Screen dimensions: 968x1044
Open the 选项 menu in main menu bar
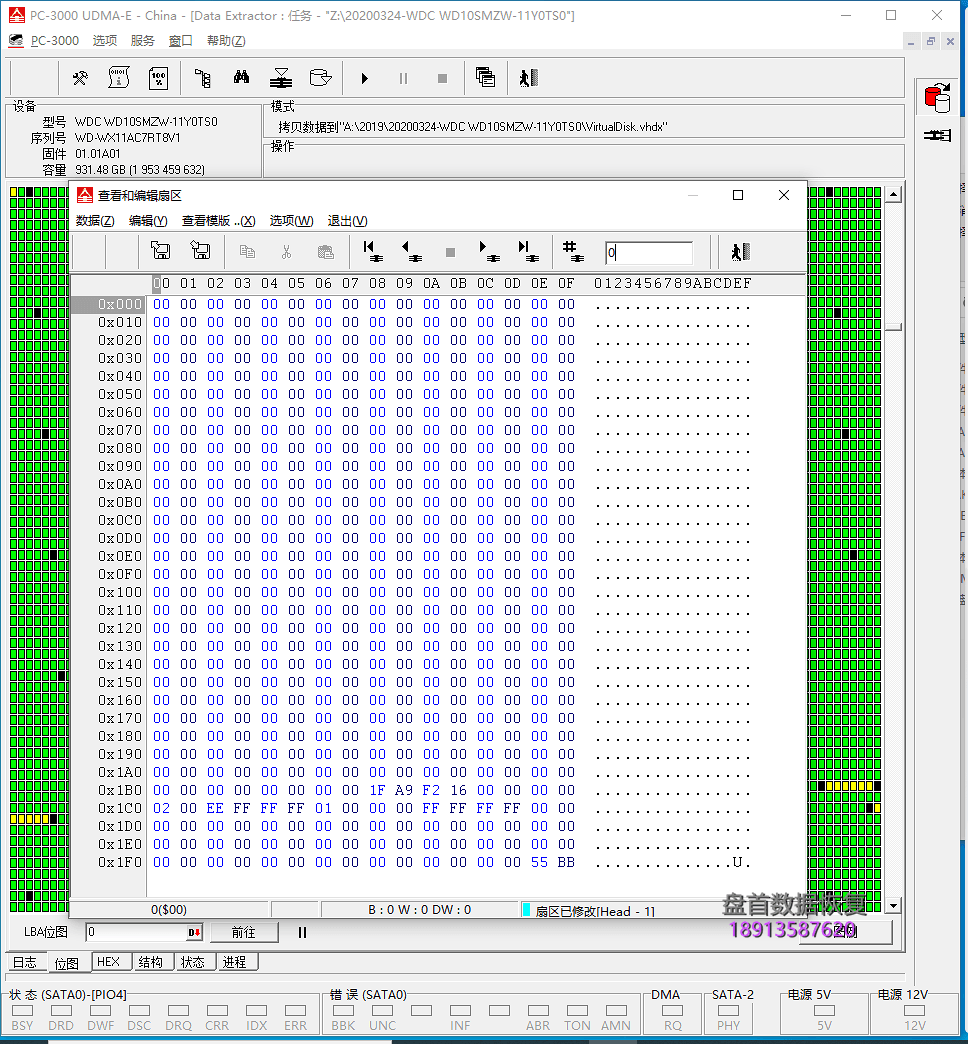pyautogui.click(x=105, y=41)
